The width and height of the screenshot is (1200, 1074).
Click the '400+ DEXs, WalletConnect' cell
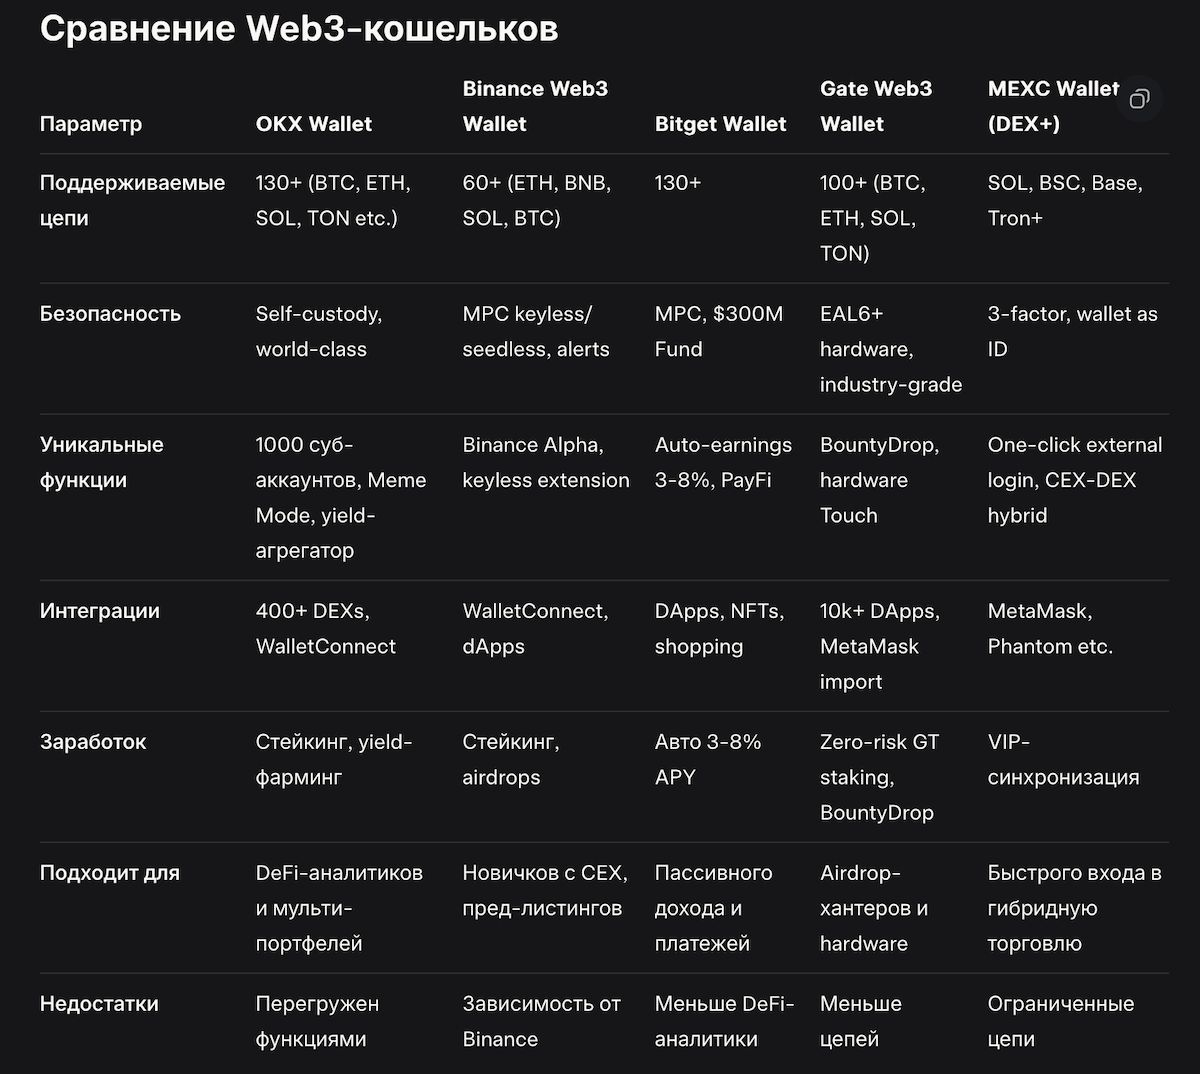click(x=326, y=628)
